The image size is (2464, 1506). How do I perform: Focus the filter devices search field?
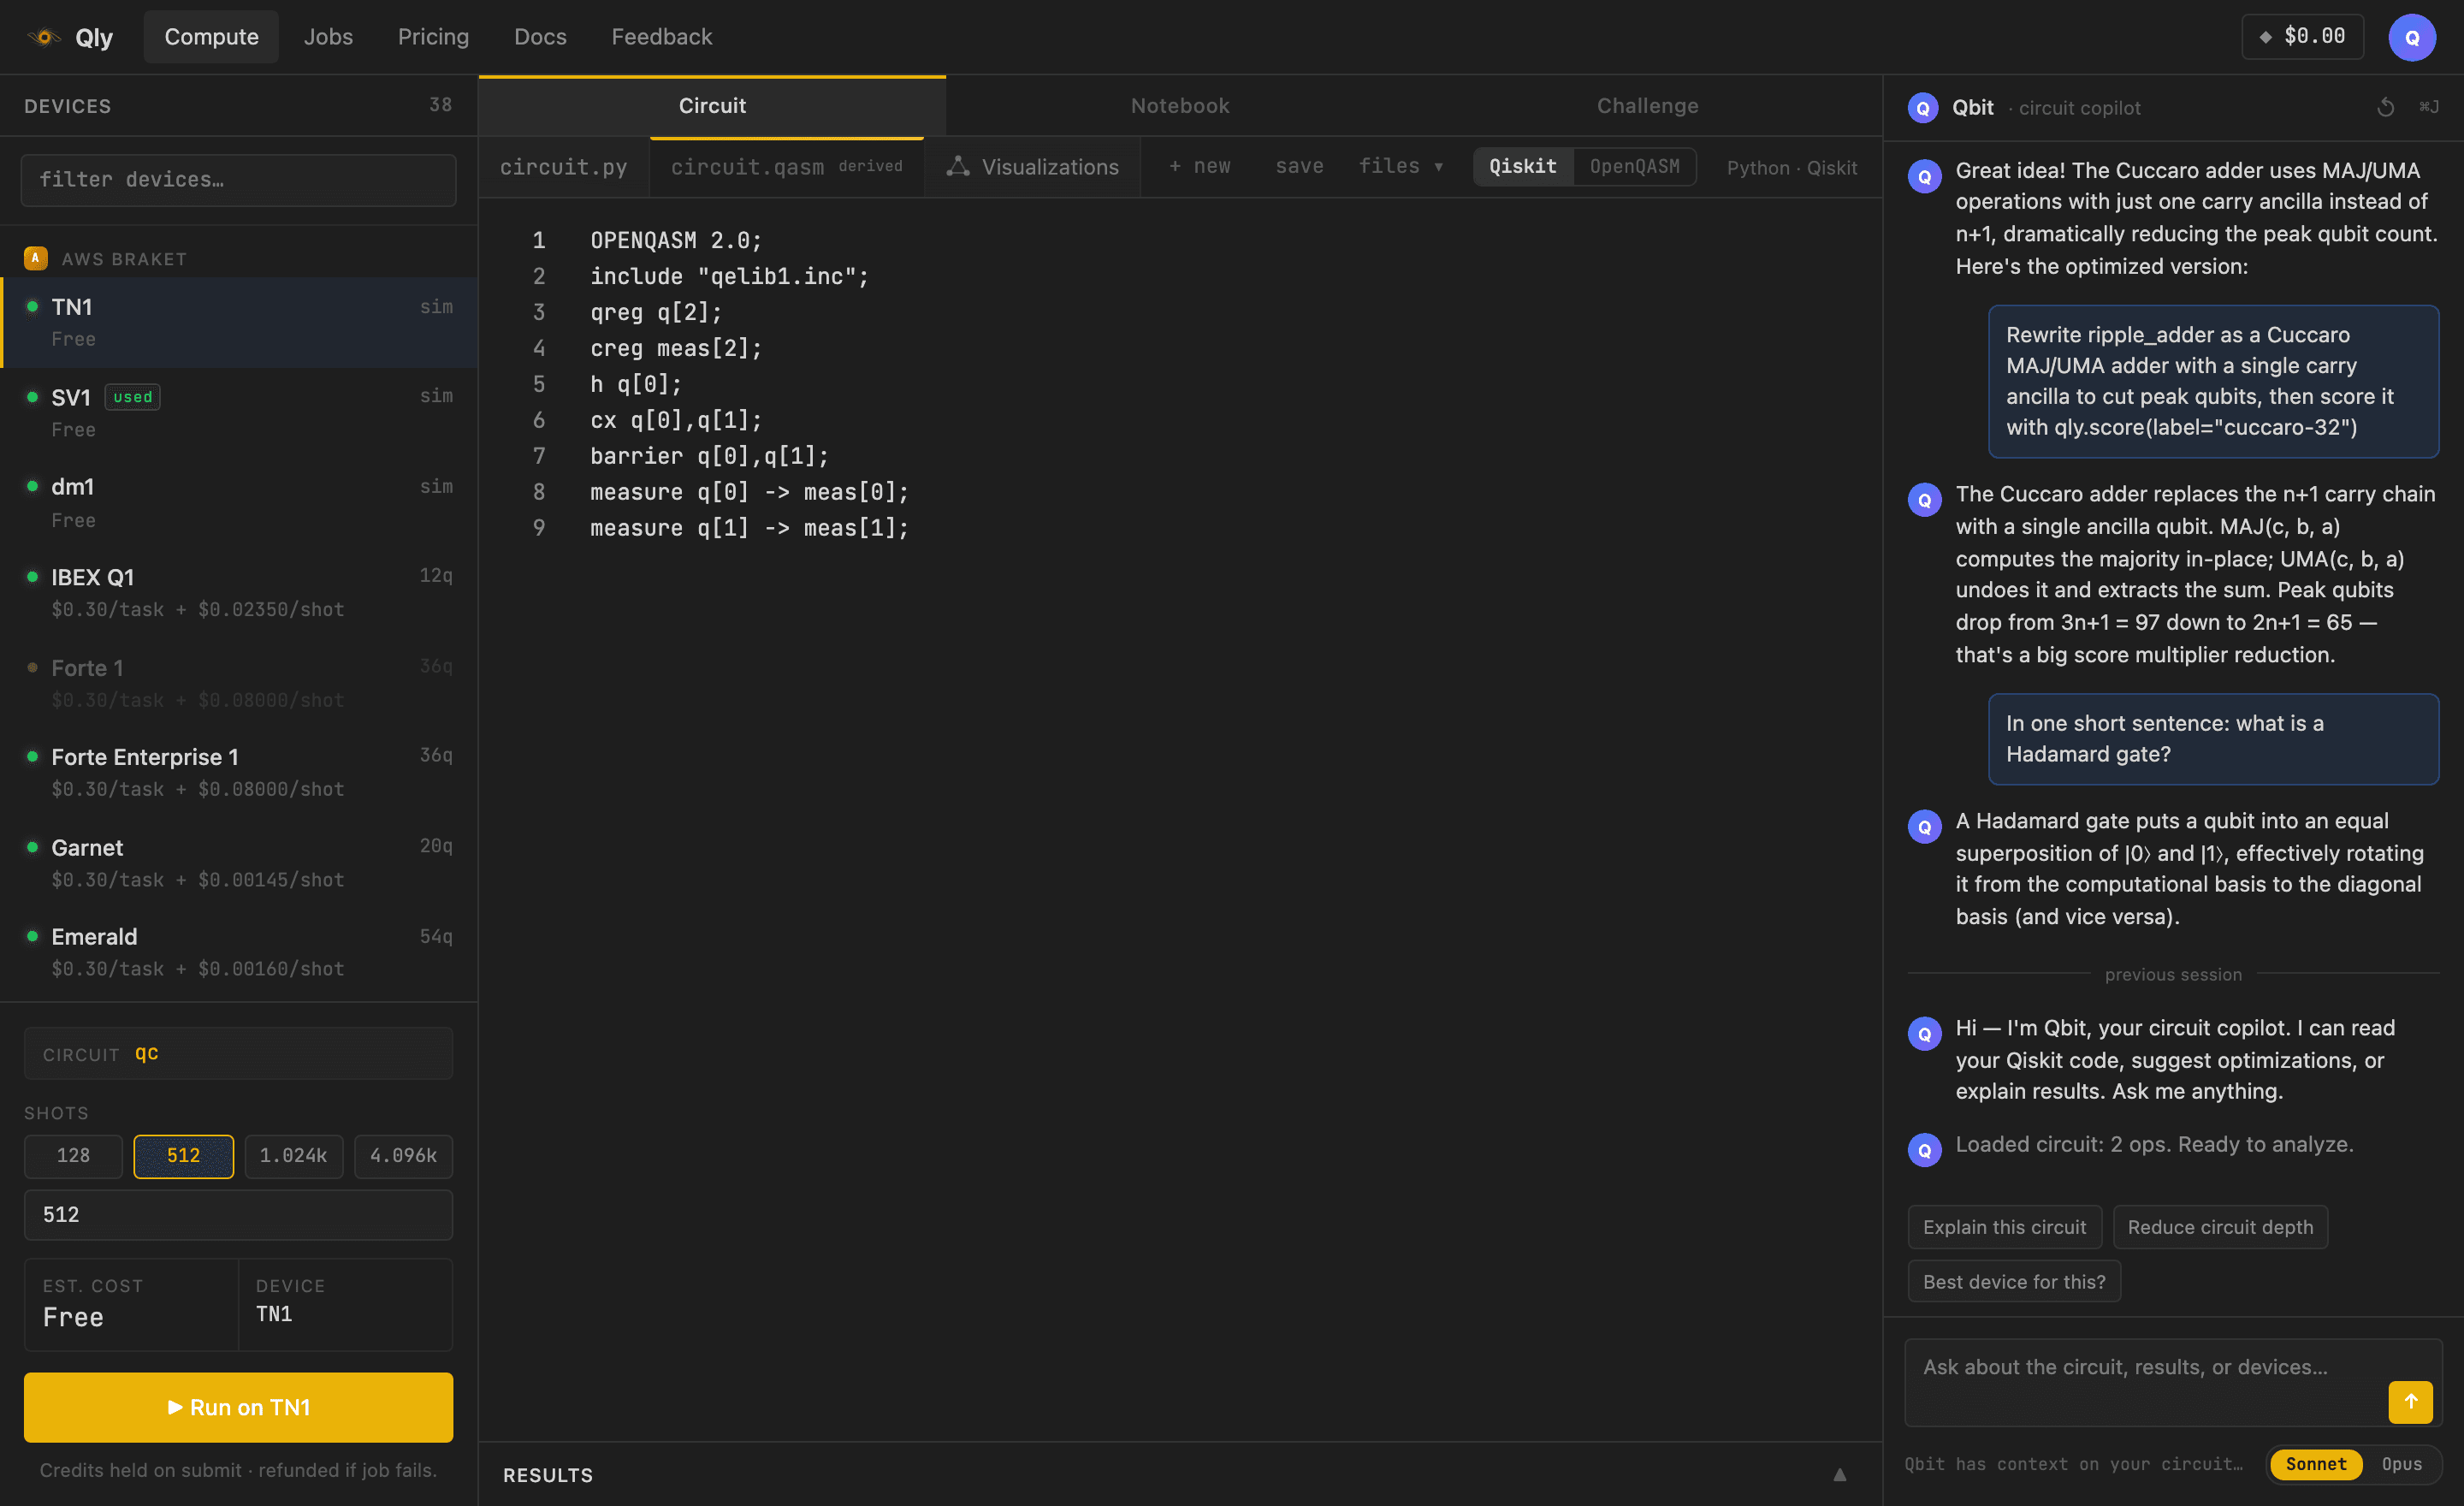238,180
